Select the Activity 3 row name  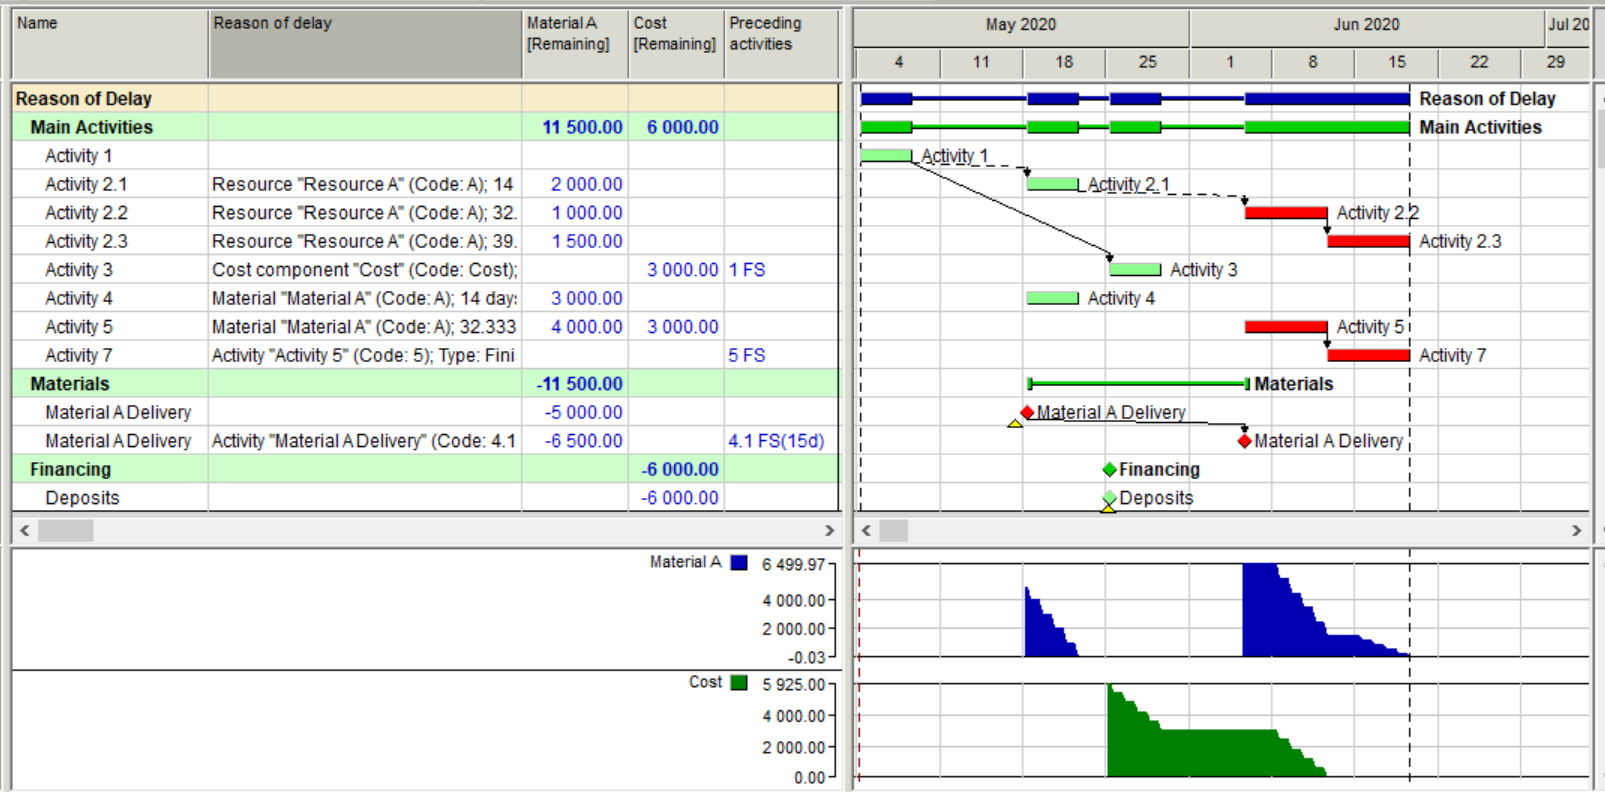[x=79, y=270]
